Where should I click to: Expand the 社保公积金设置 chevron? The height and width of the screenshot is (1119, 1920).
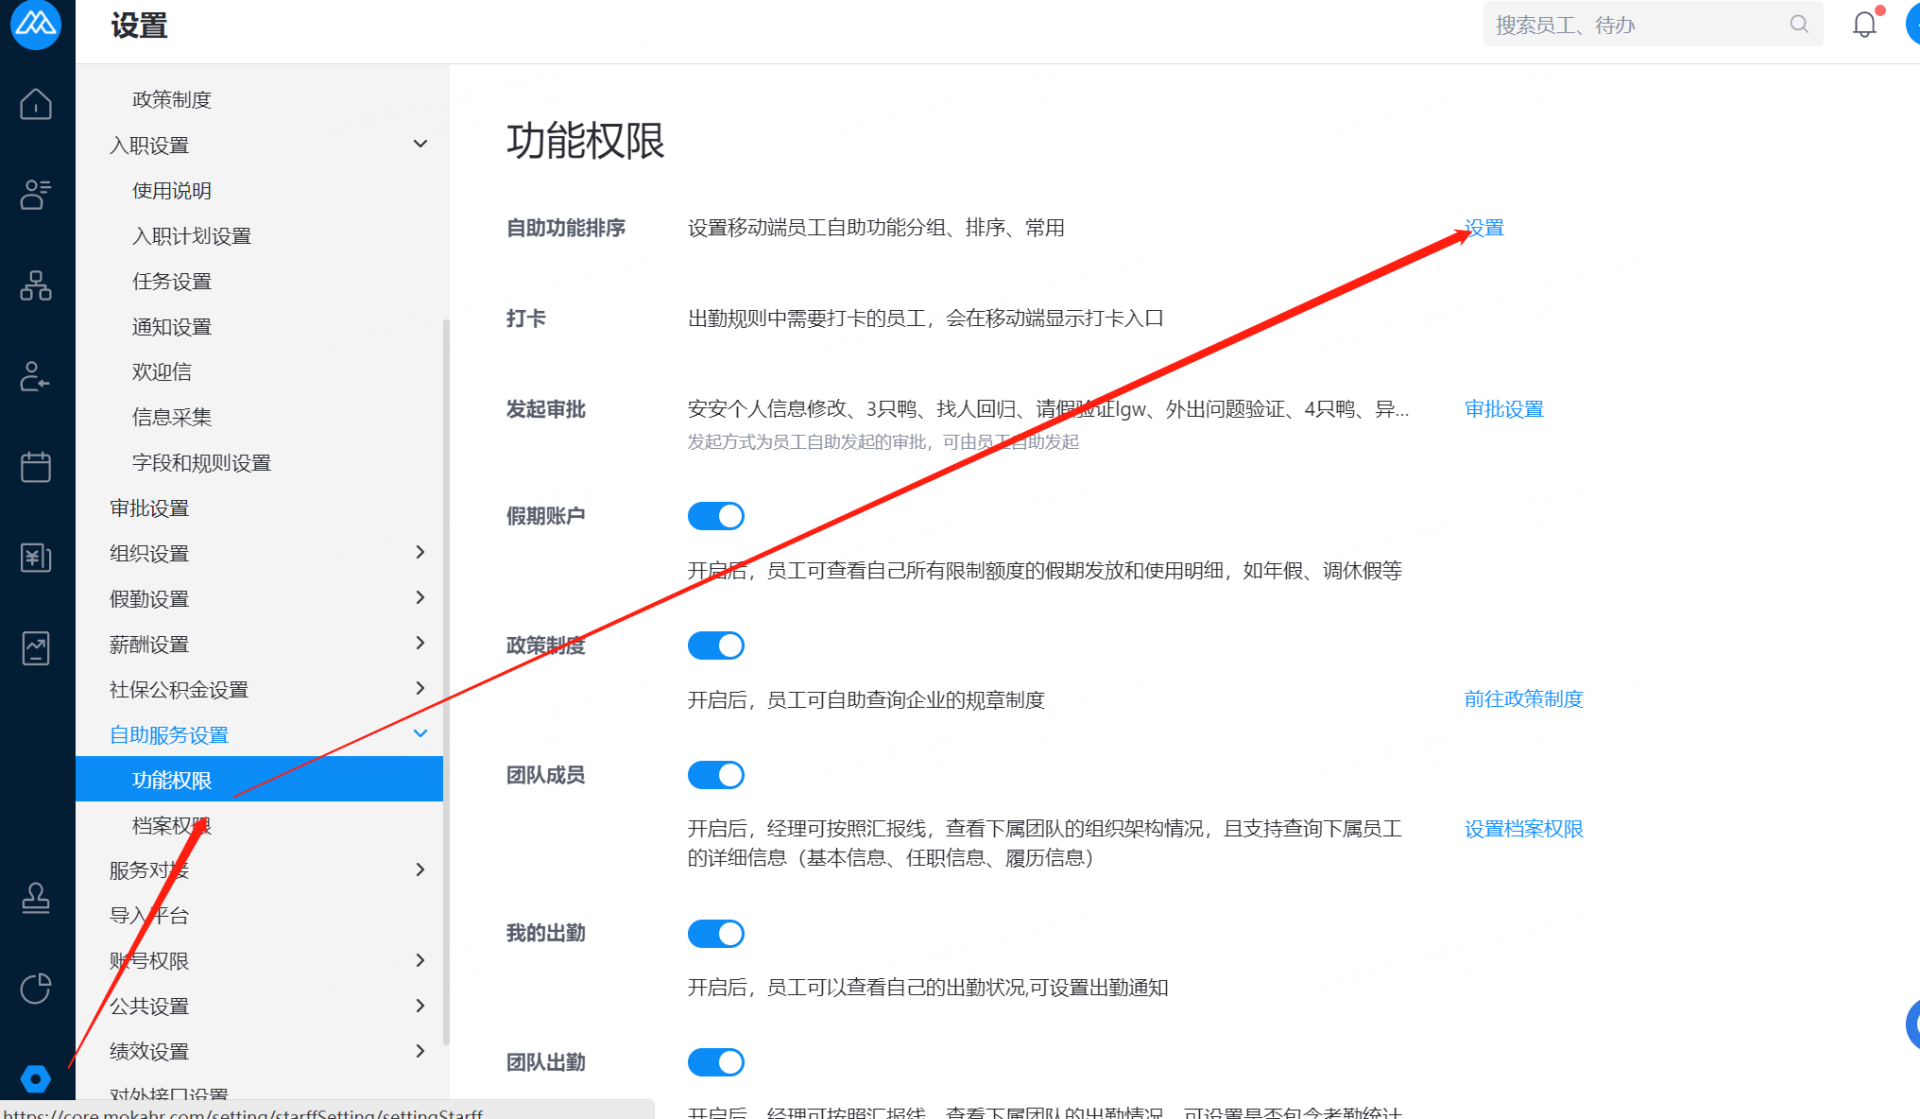pos(420,688)
